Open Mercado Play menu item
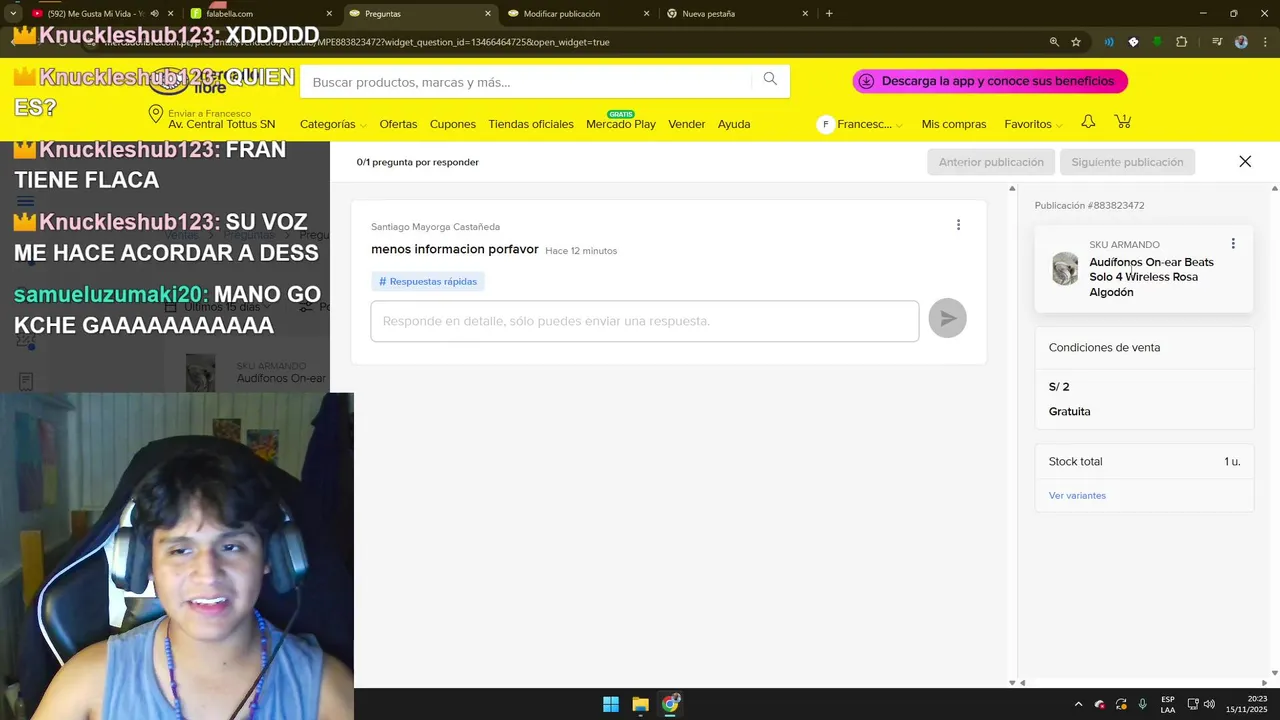The height and width of the screenshot is (720, 1280). [621, 124]
